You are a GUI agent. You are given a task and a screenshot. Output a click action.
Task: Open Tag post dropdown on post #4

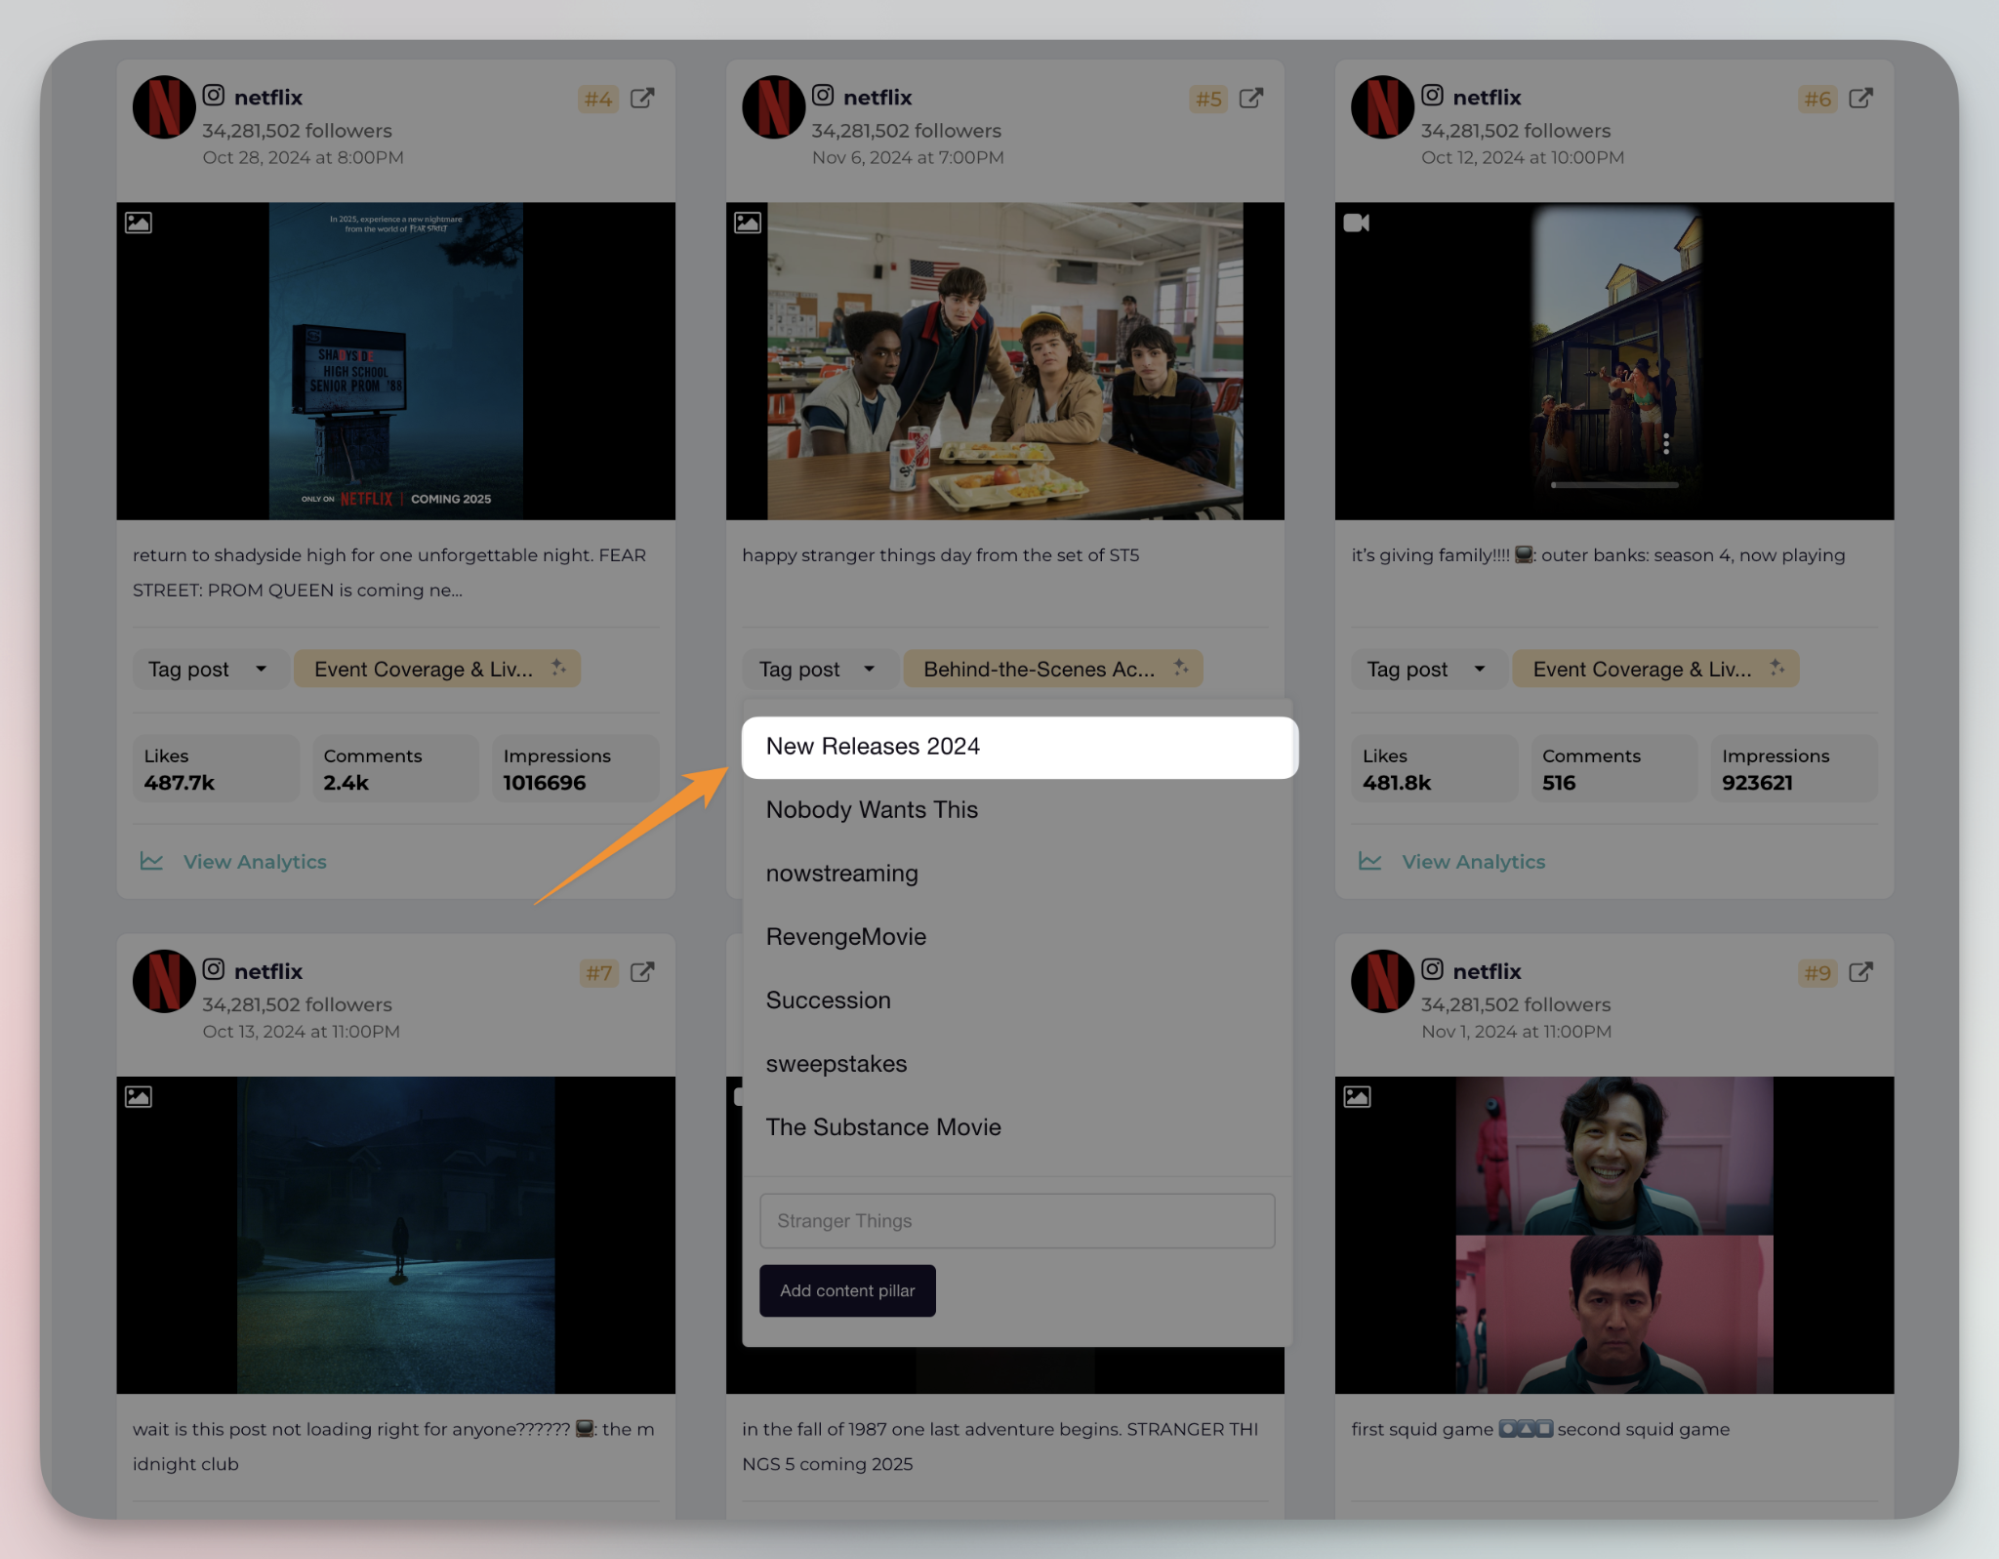tap(209, 669)
